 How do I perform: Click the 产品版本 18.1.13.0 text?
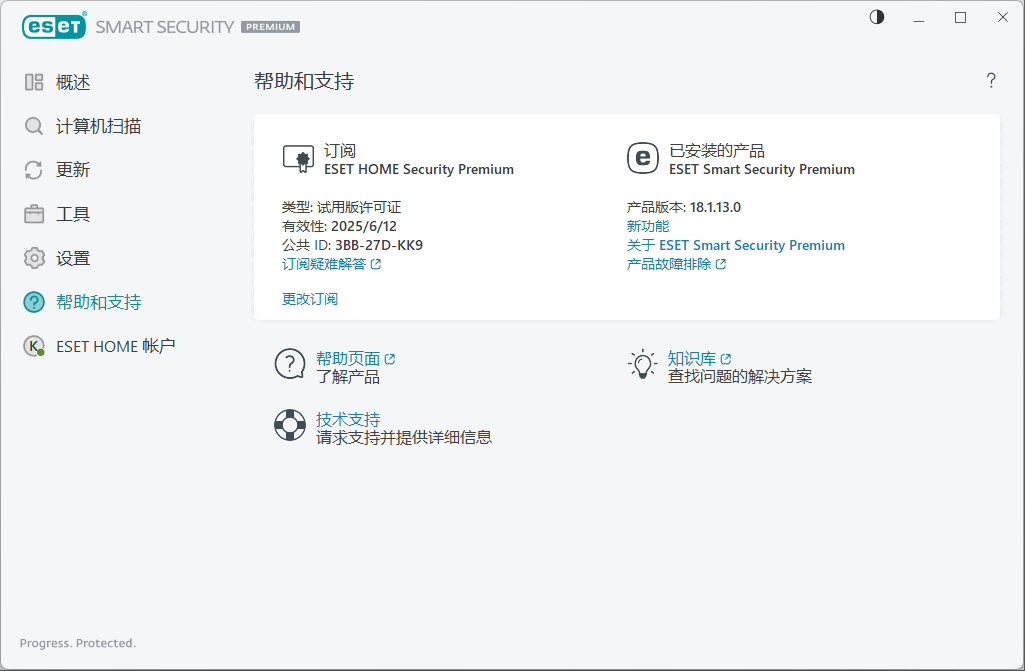pos(684,207)
